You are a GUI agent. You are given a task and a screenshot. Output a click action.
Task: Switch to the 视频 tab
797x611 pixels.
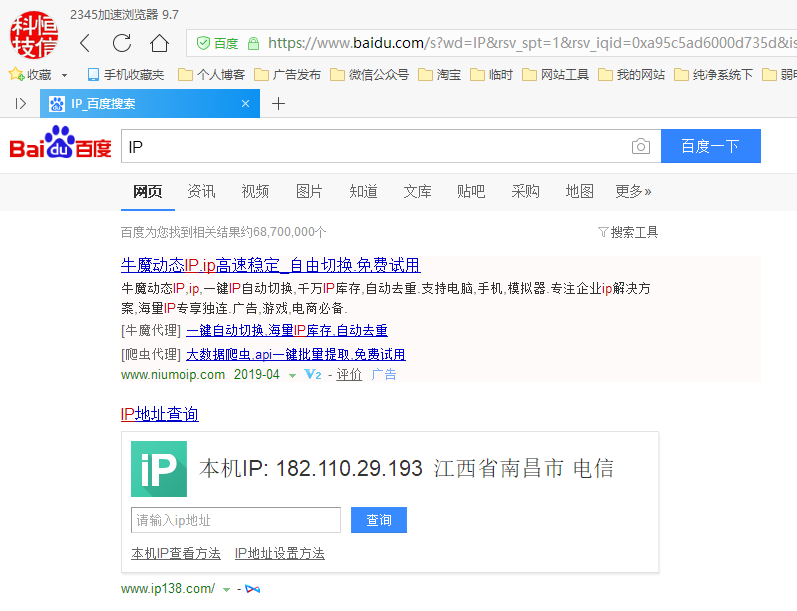(x=255, y=192)
